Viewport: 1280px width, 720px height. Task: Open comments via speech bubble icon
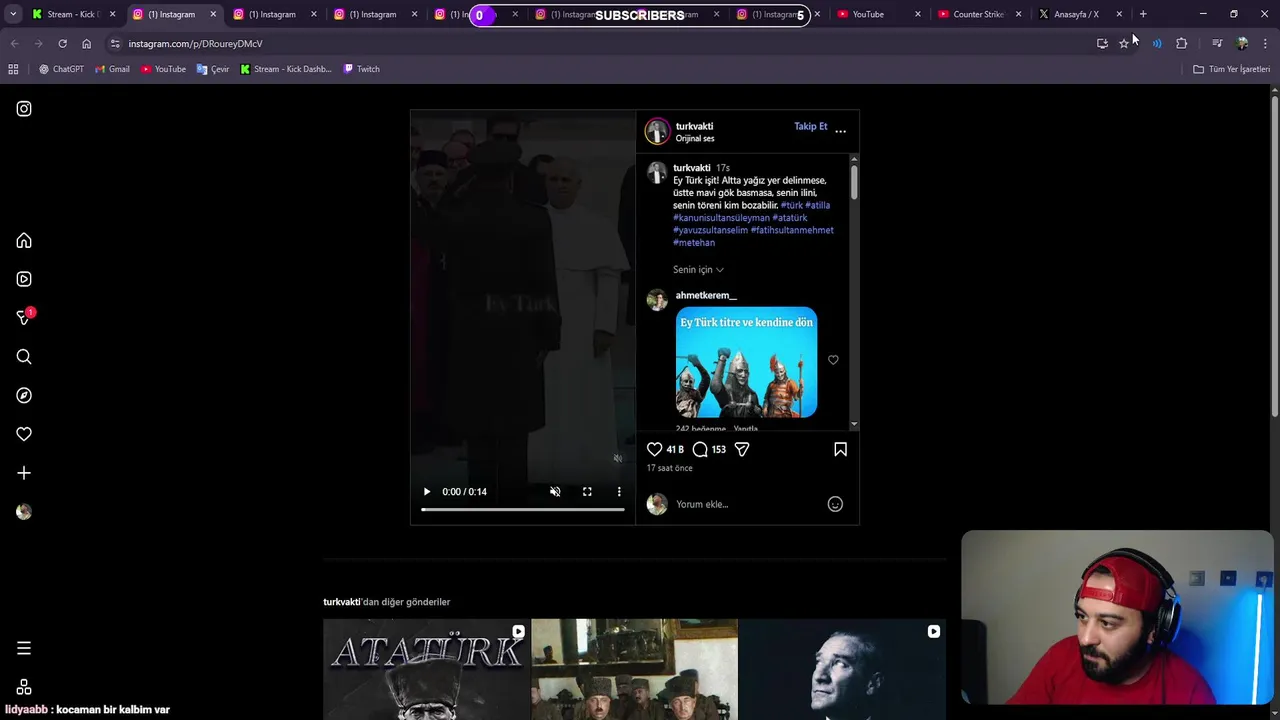click(700, 450)
